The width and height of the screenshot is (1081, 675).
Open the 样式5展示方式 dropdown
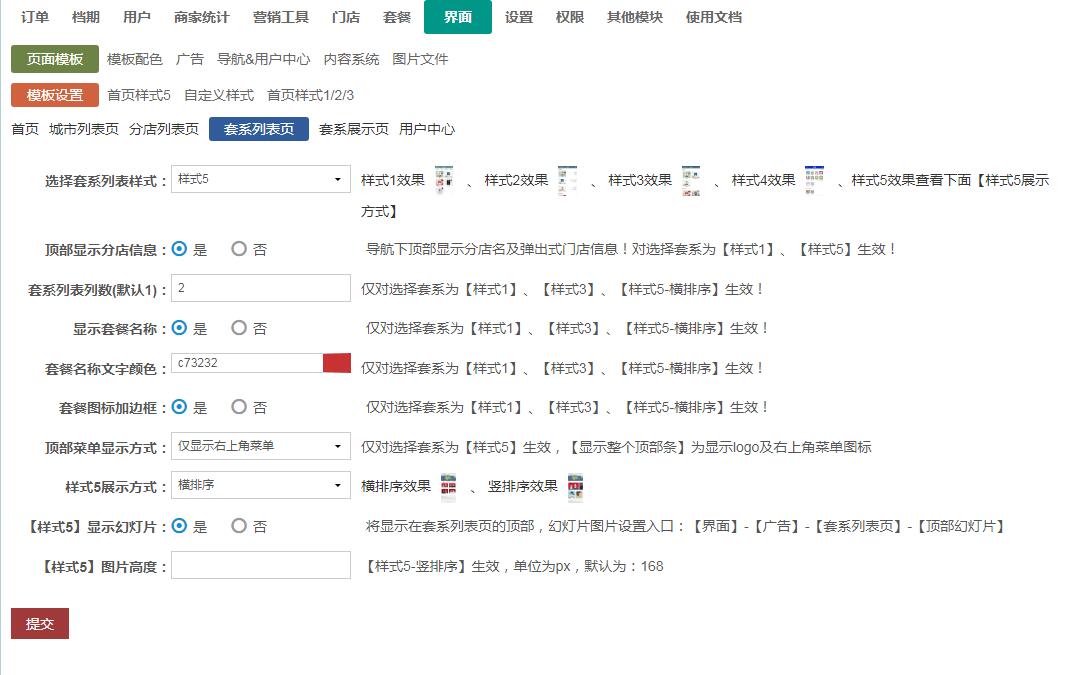point(260,486)
